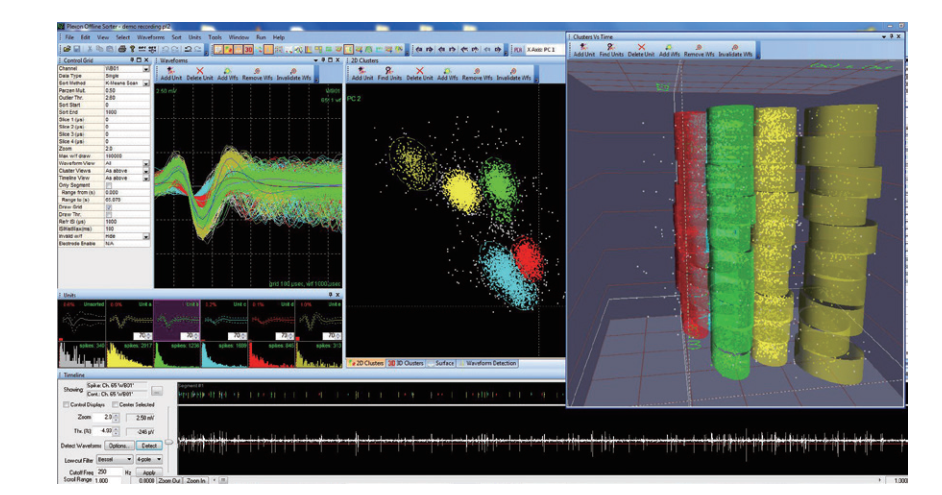Viewport: 942px width, 495px height.
Task: Click Open File icon in main toolbar
Action: [x=67, y=49]
